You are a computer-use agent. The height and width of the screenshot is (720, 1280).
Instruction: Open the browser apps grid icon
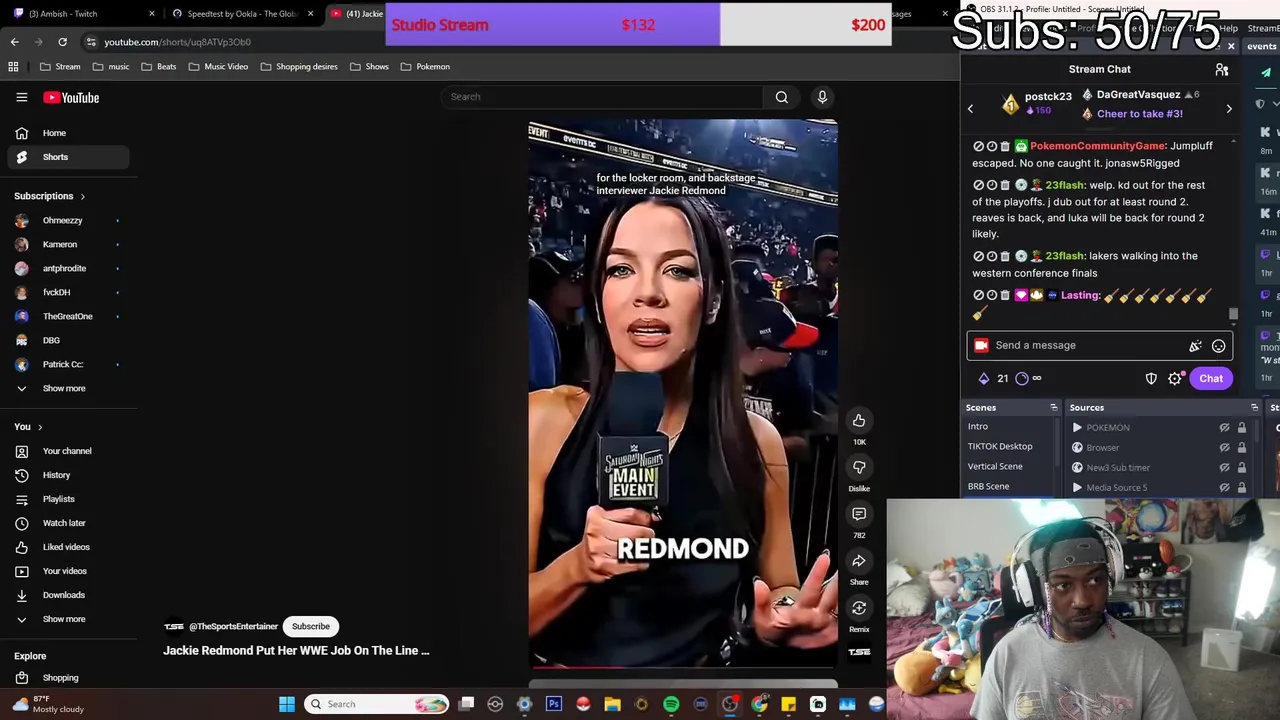(13, 67)
